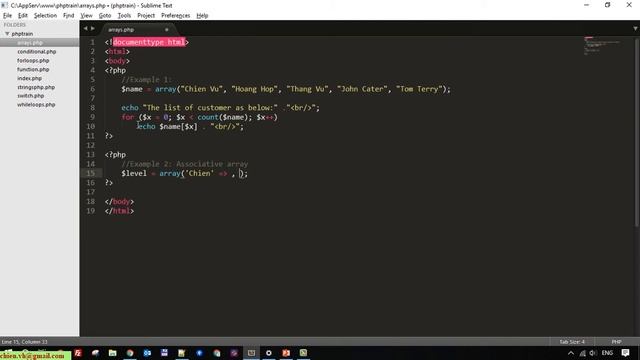Open arrays.php in the sidebar
The image size is (640, 360).
30,42
